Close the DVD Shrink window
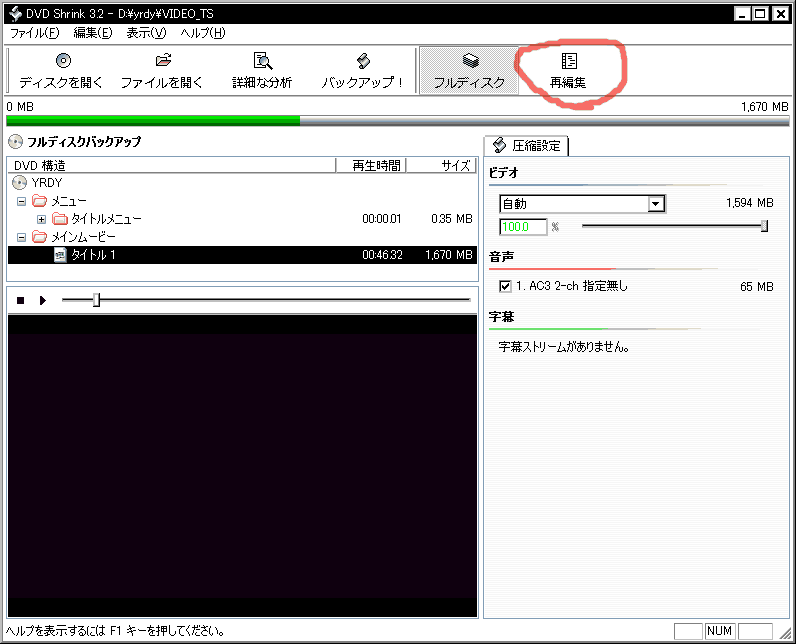The image size is (796, 644). pos(780,14)
